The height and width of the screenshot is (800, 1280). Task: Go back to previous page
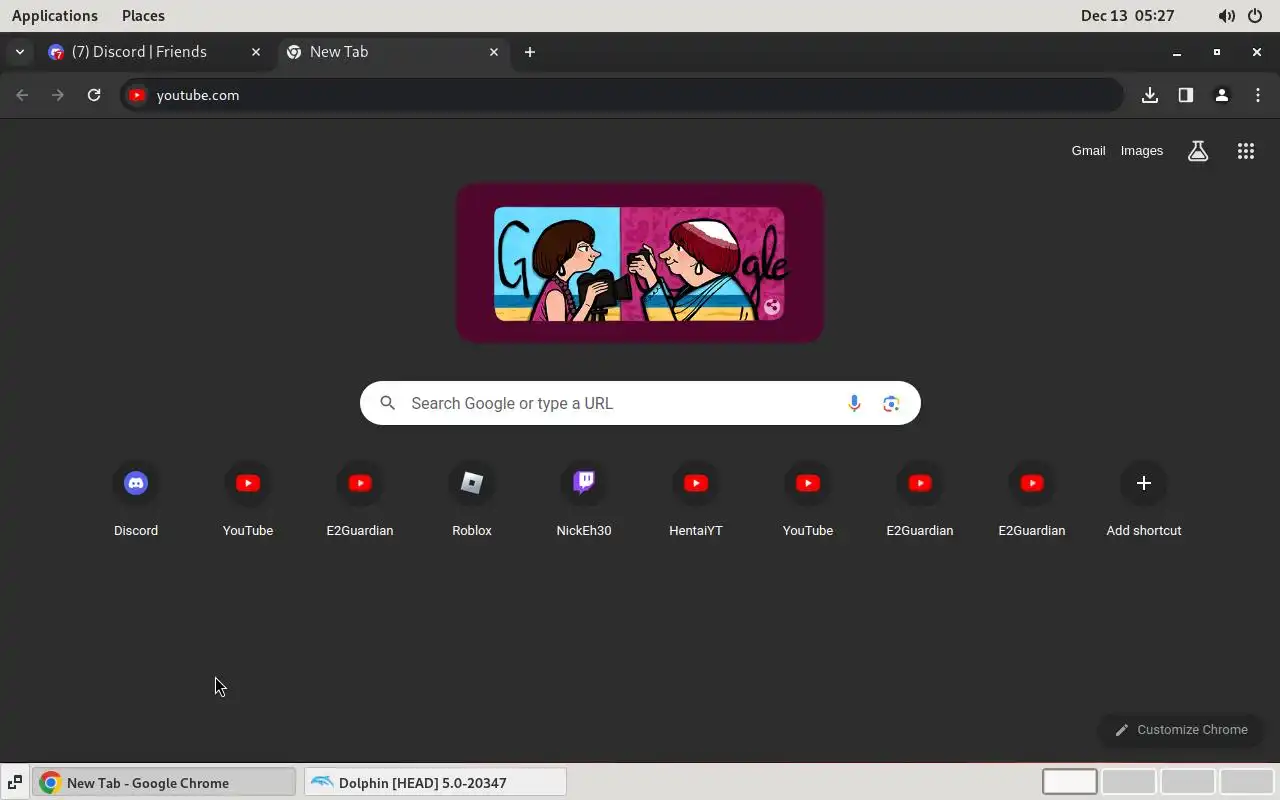22,95
